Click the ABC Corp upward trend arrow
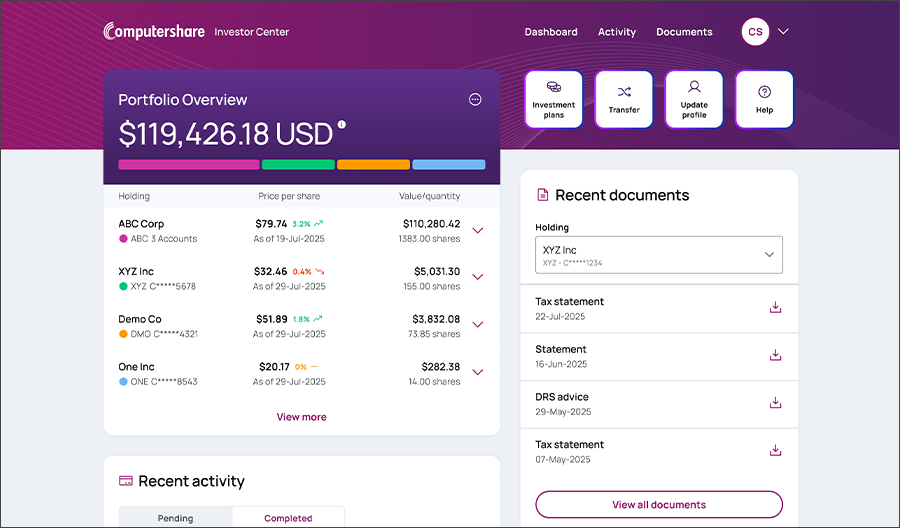This screenshot has width=900, height=528. (319, 224)
